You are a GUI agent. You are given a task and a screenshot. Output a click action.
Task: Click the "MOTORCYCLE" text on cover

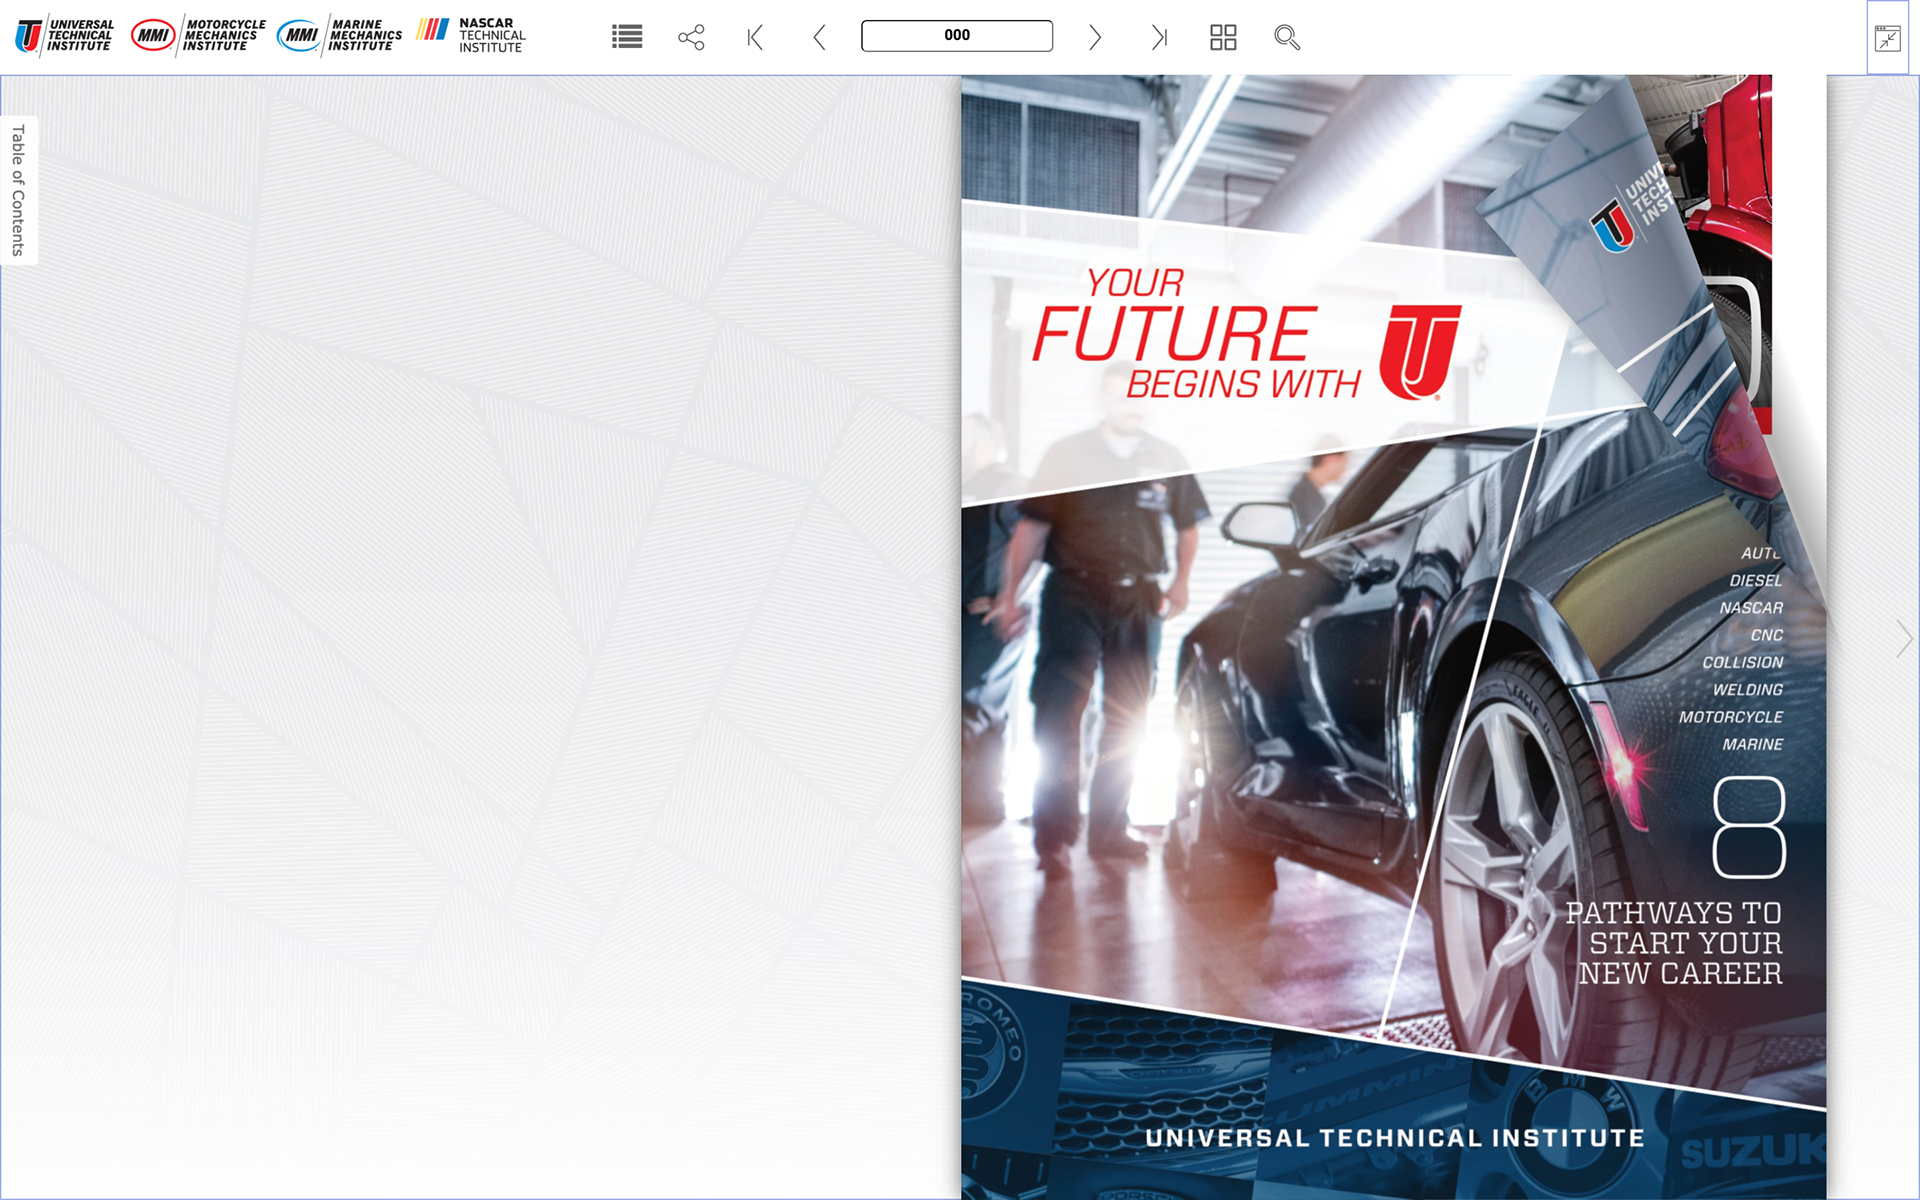click(x=1731, y=717)
